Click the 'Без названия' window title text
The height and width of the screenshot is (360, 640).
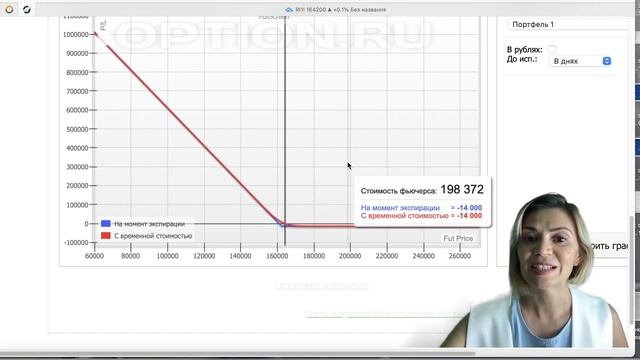click(x=368, y=9)
